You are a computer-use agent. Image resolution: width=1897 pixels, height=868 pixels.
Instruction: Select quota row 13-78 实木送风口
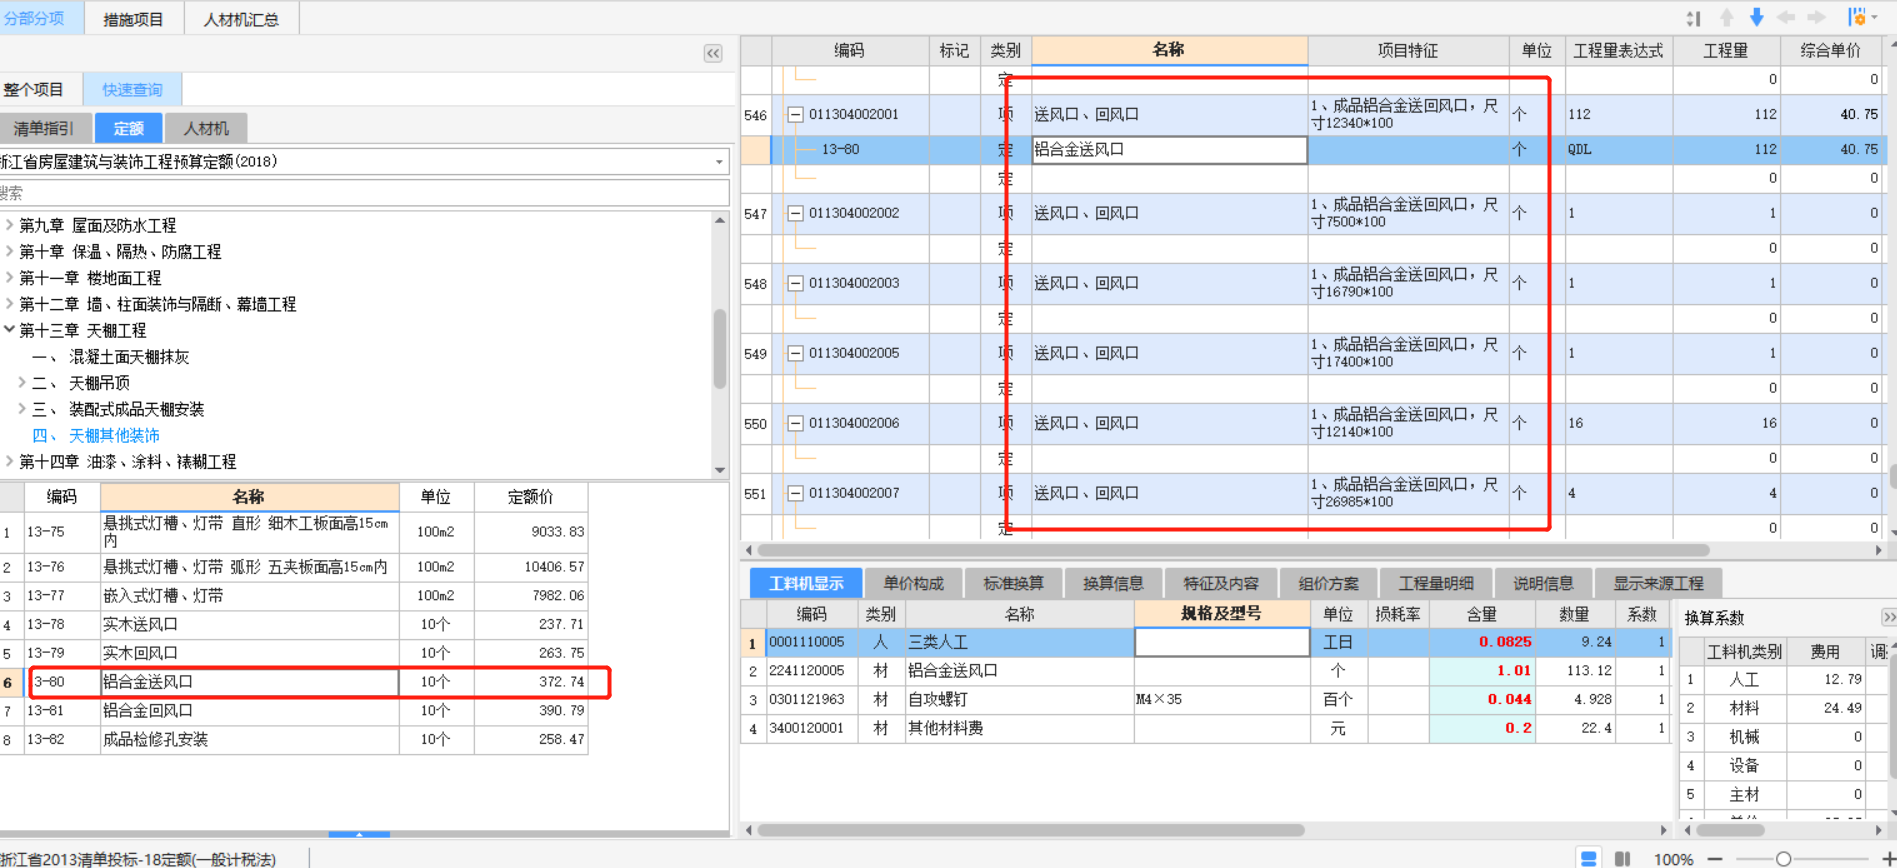(x=294, y=624)
